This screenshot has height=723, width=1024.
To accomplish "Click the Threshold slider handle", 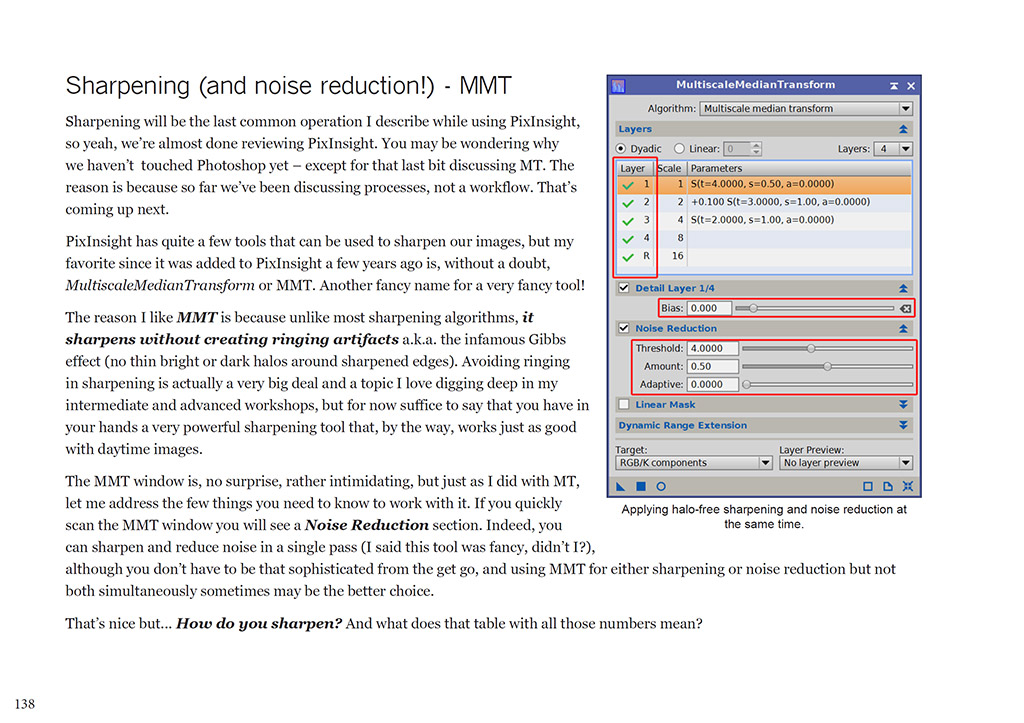I will (x=811, y=348).
